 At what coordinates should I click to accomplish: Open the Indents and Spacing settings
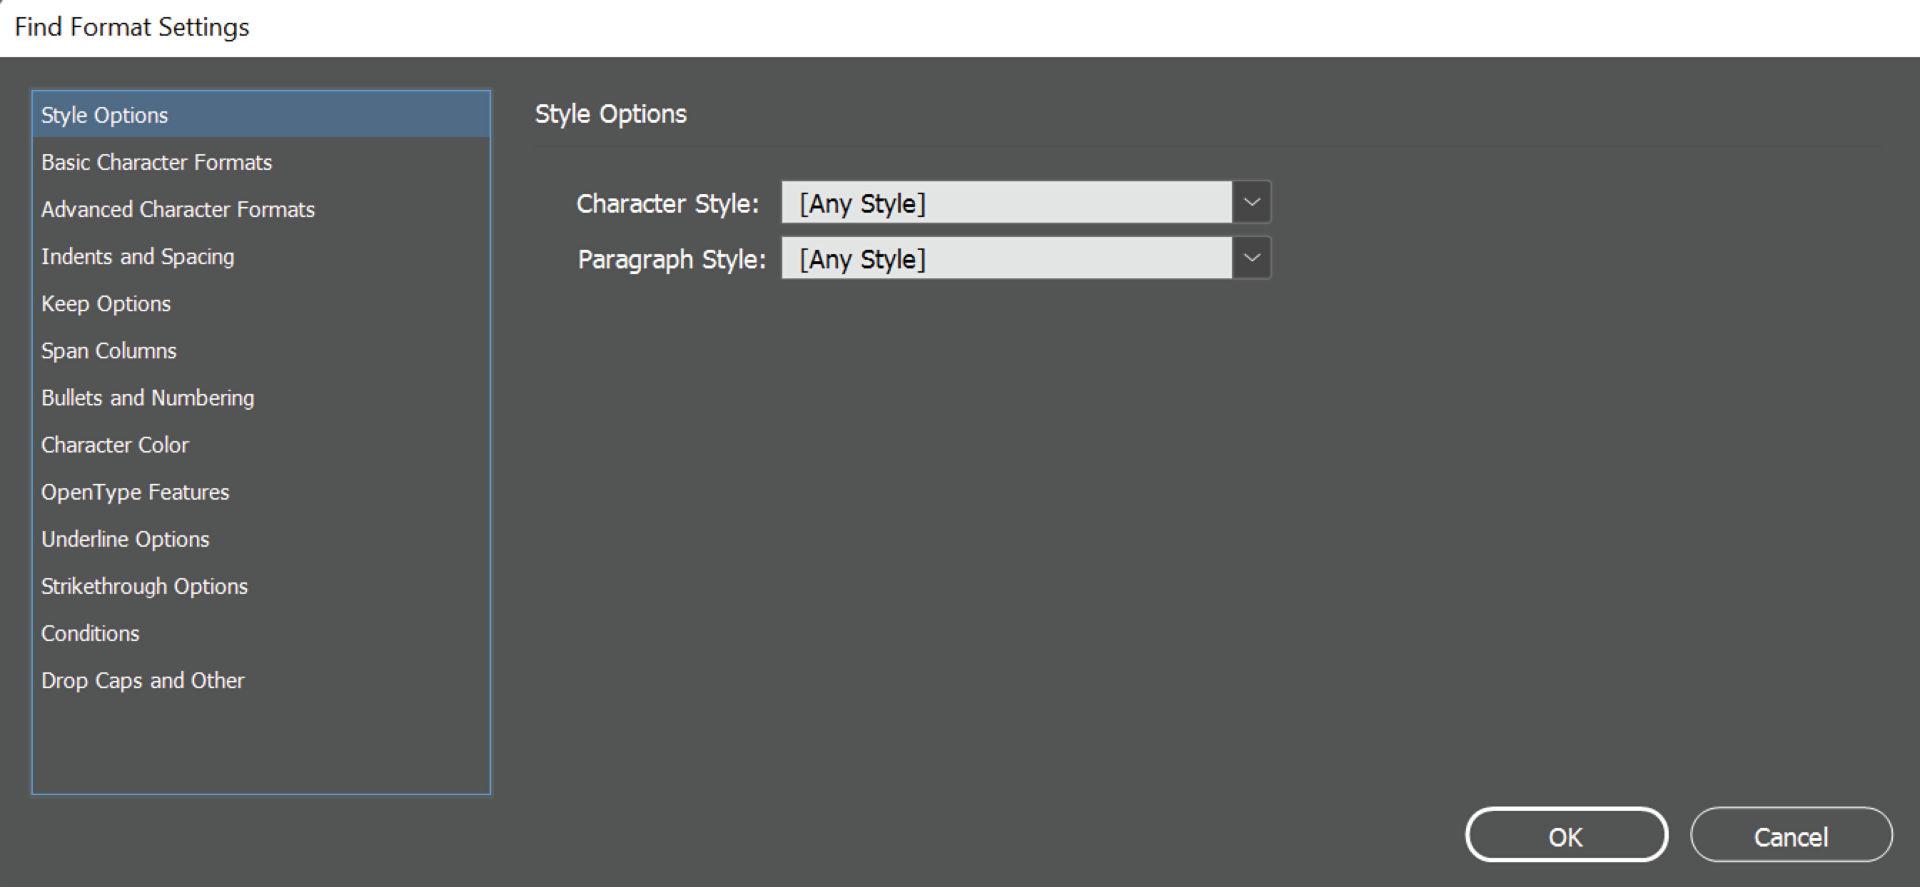click(137, 256)
